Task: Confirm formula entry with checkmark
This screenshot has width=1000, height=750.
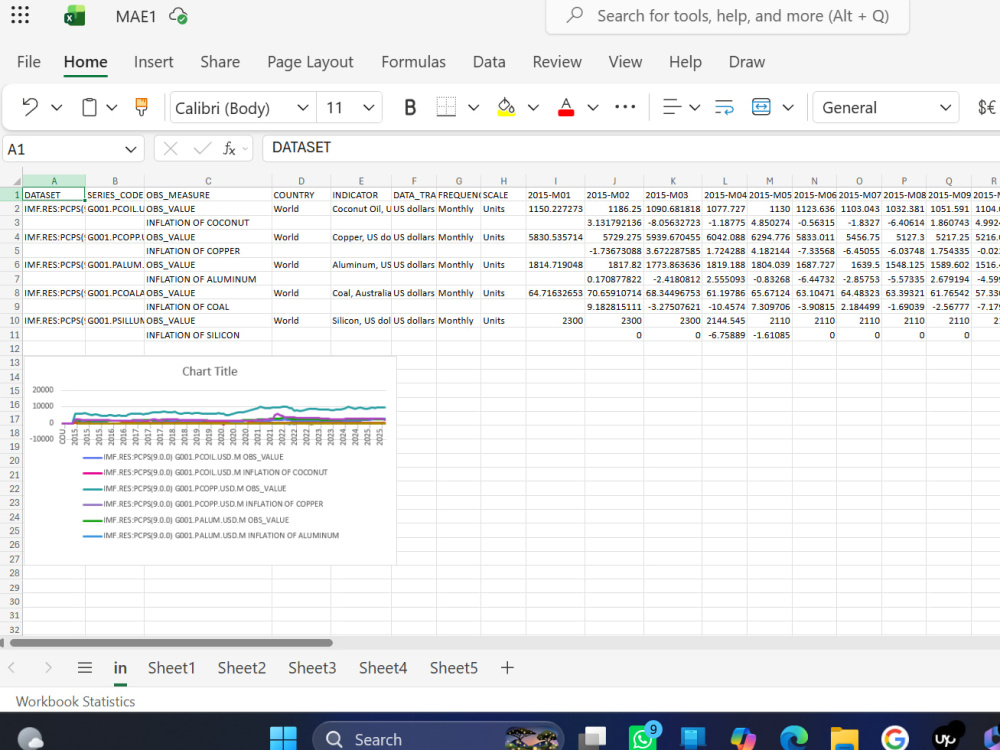Action: coord(202,149)
